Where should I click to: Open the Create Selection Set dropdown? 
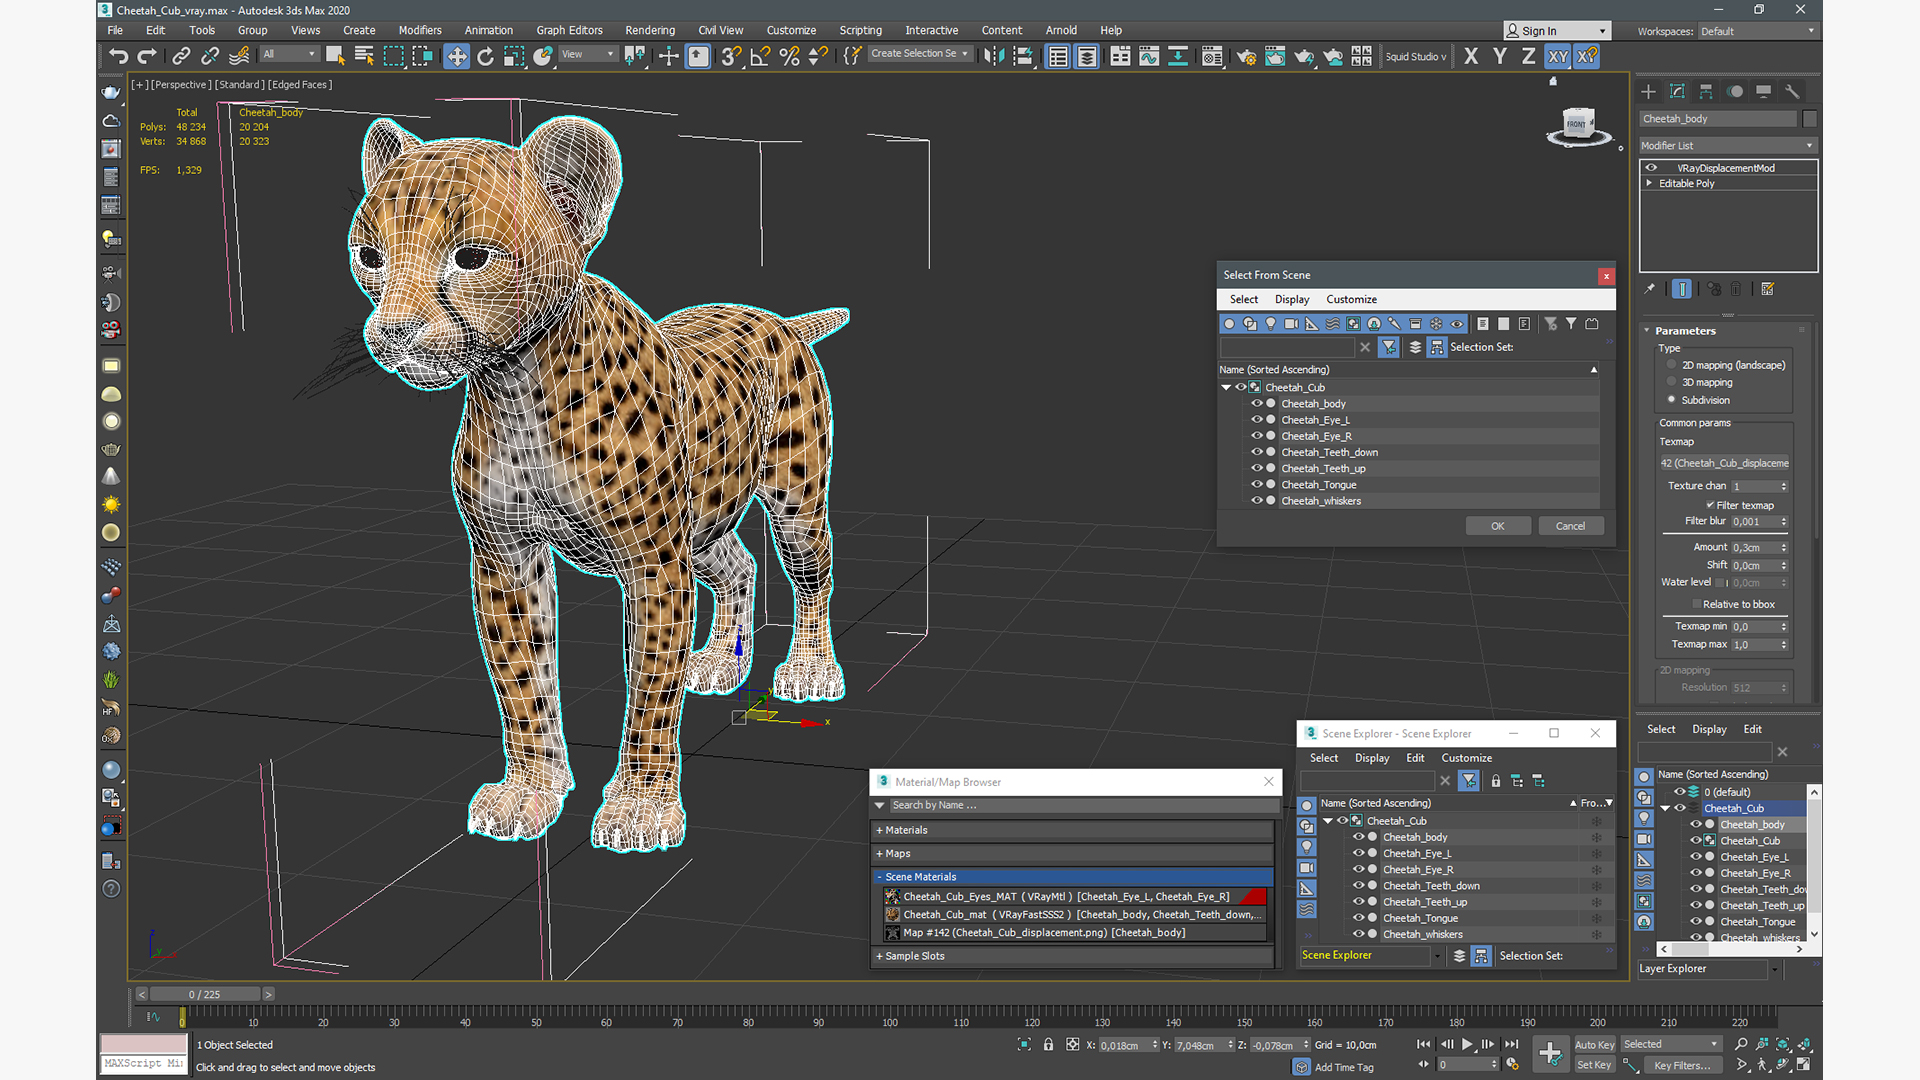click(919, 54)
